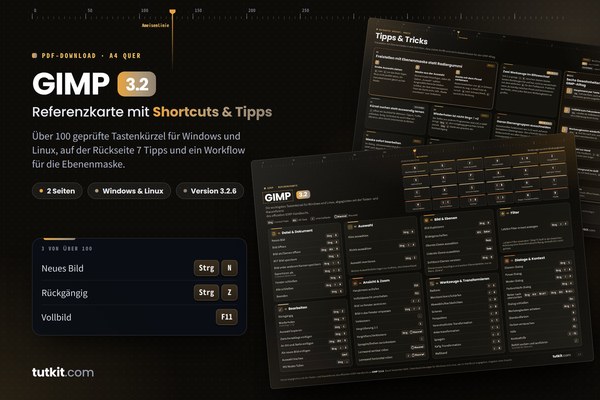Image resolution: width=600 pixels, height=400 pixels.
Task: Click the ruler label "100"
Action: coord(145,10)
